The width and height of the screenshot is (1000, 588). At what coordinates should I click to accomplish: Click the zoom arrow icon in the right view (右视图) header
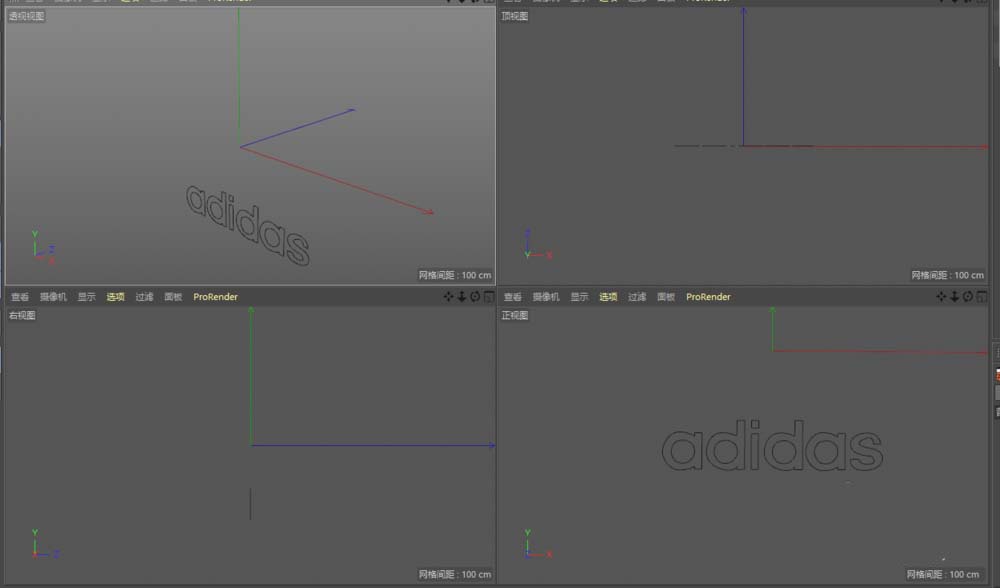461,297
